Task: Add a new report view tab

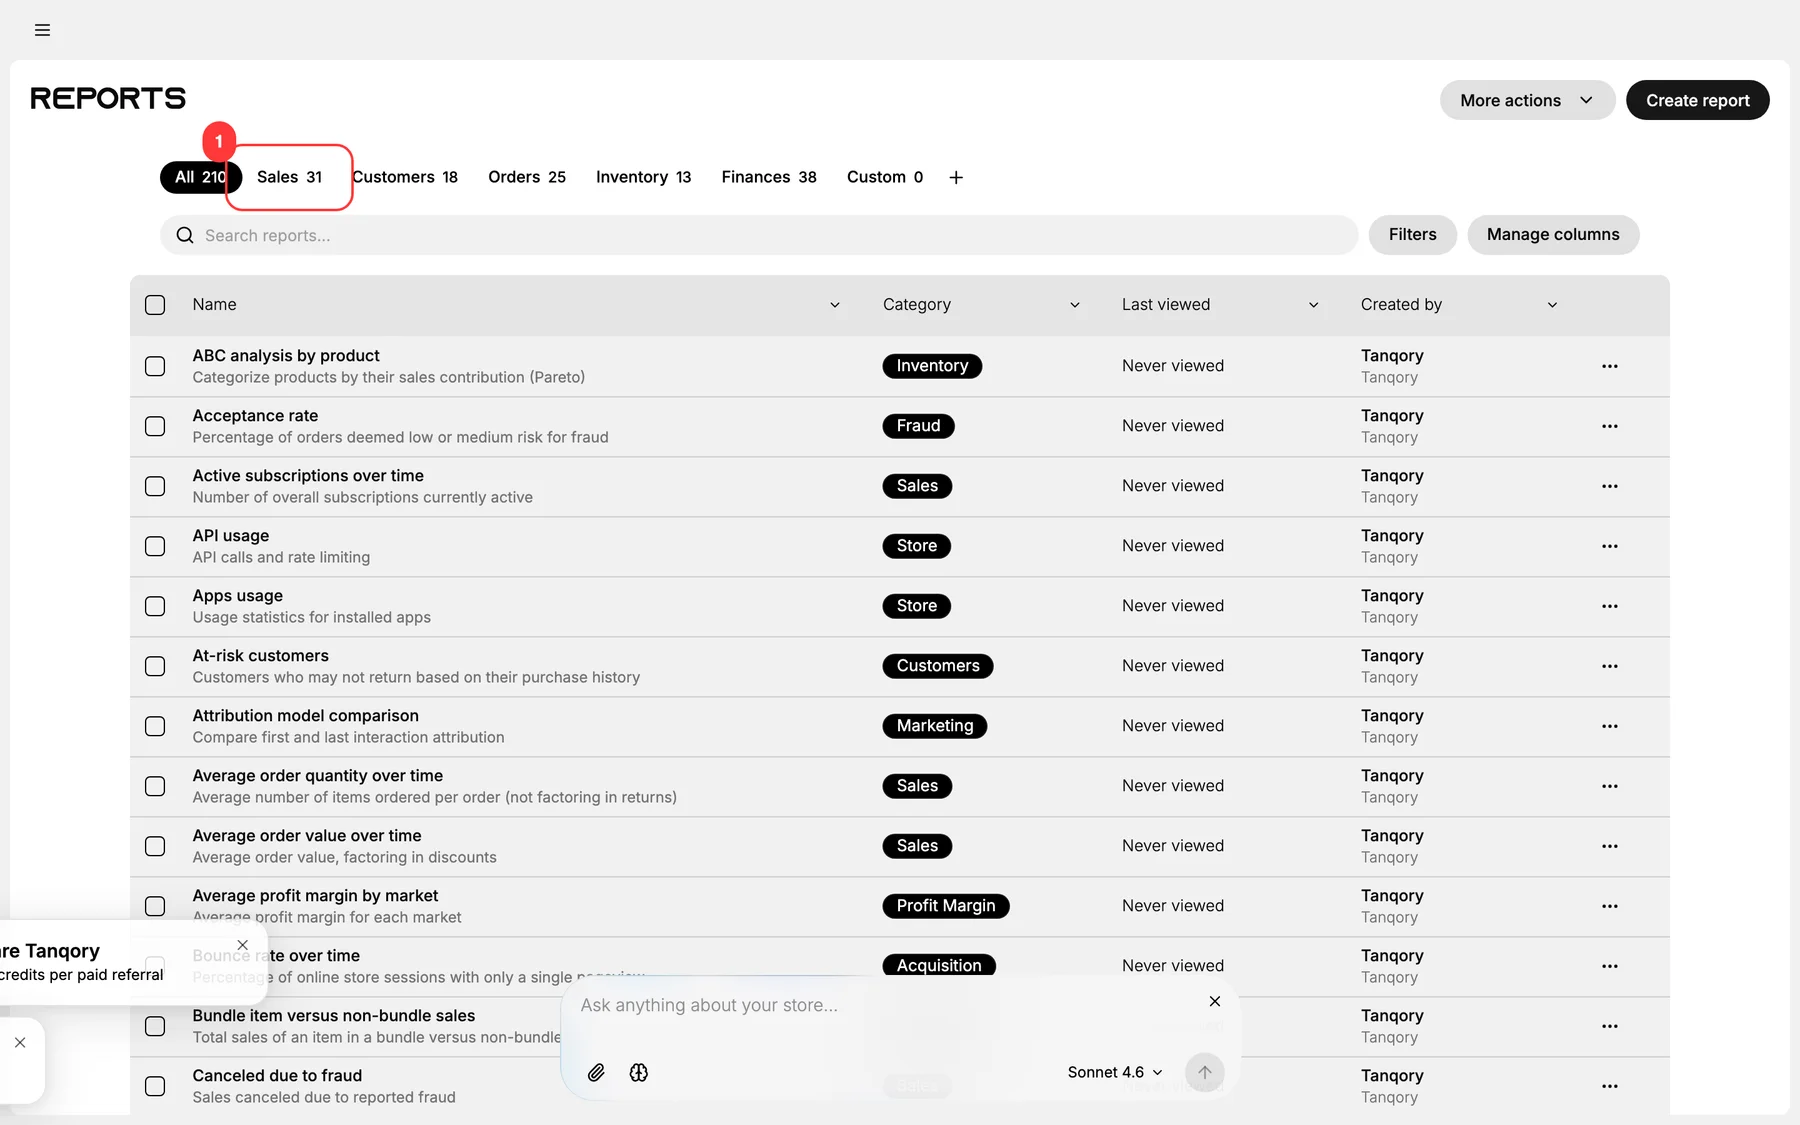Action: 956,177
